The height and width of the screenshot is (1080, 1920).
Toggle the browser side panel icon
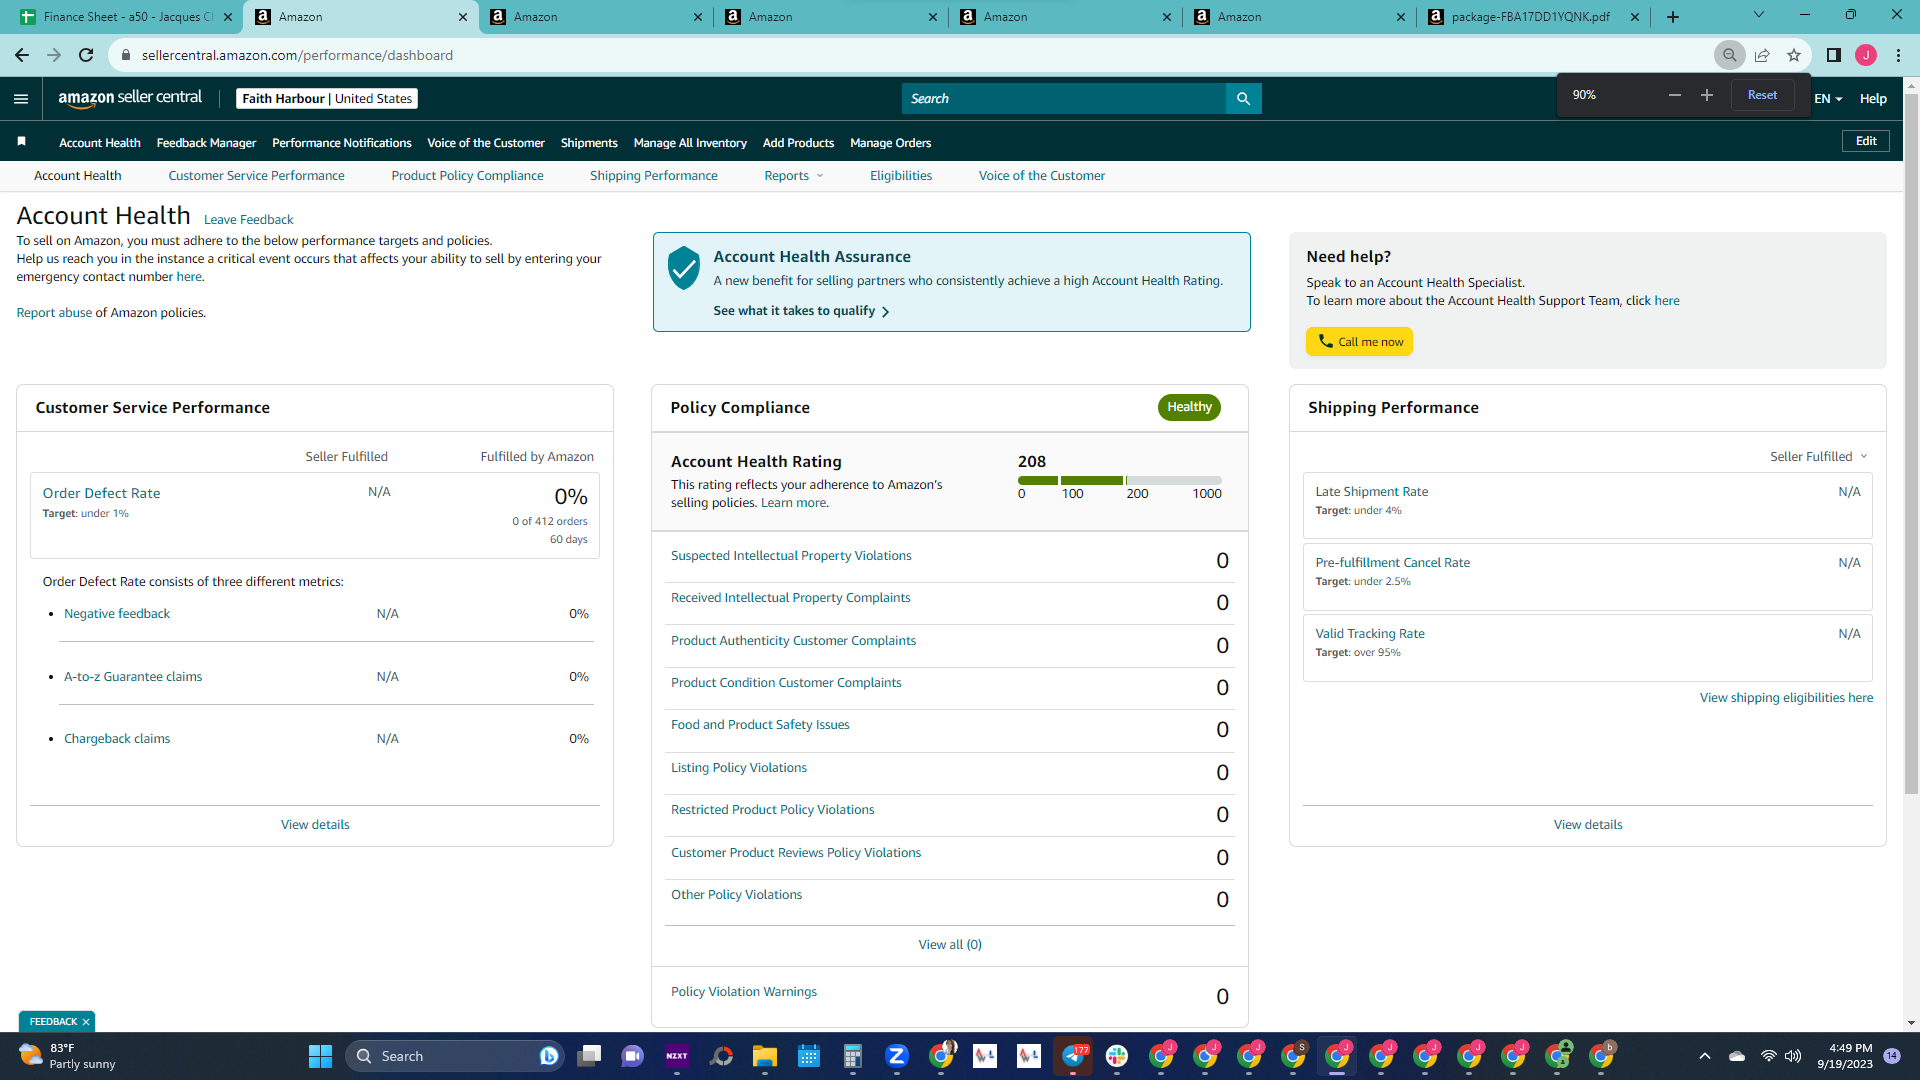(x=1834, y=55)
